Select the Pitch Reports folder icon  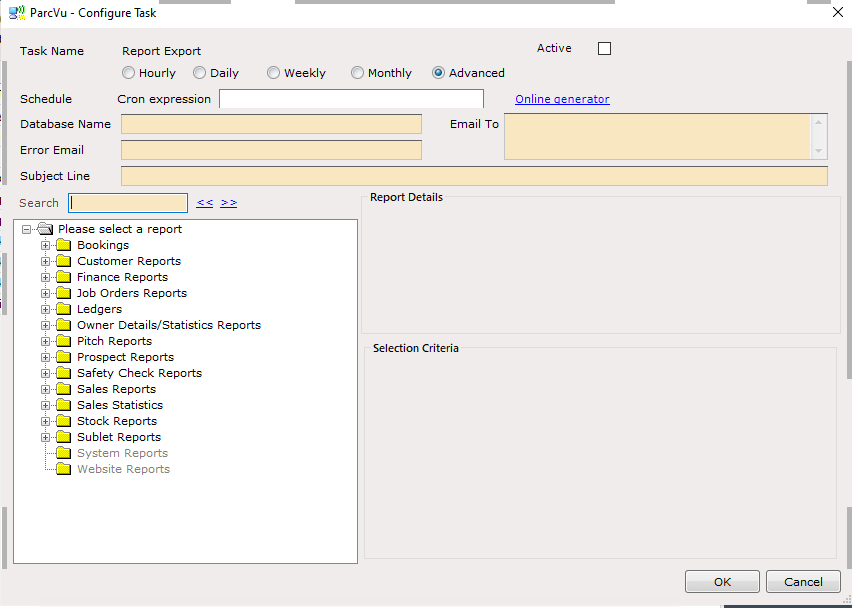tap(64, 341)
